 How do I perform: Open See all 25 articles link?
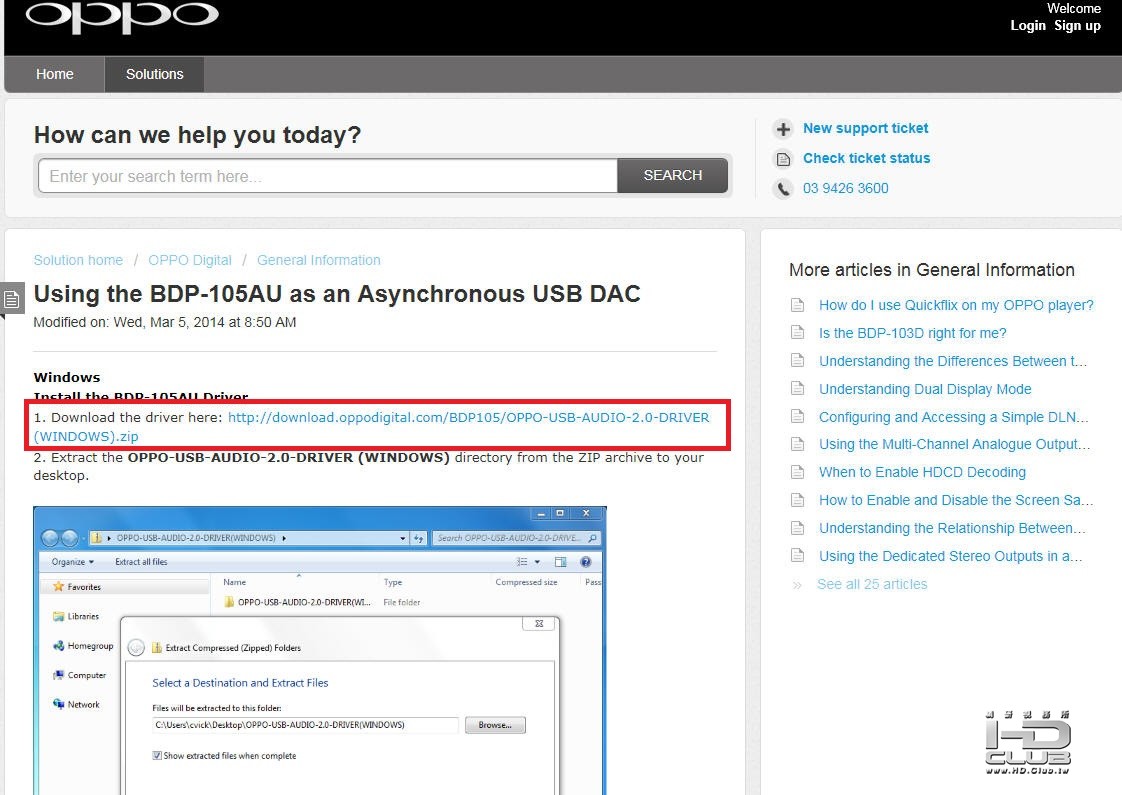click(872, 585)
